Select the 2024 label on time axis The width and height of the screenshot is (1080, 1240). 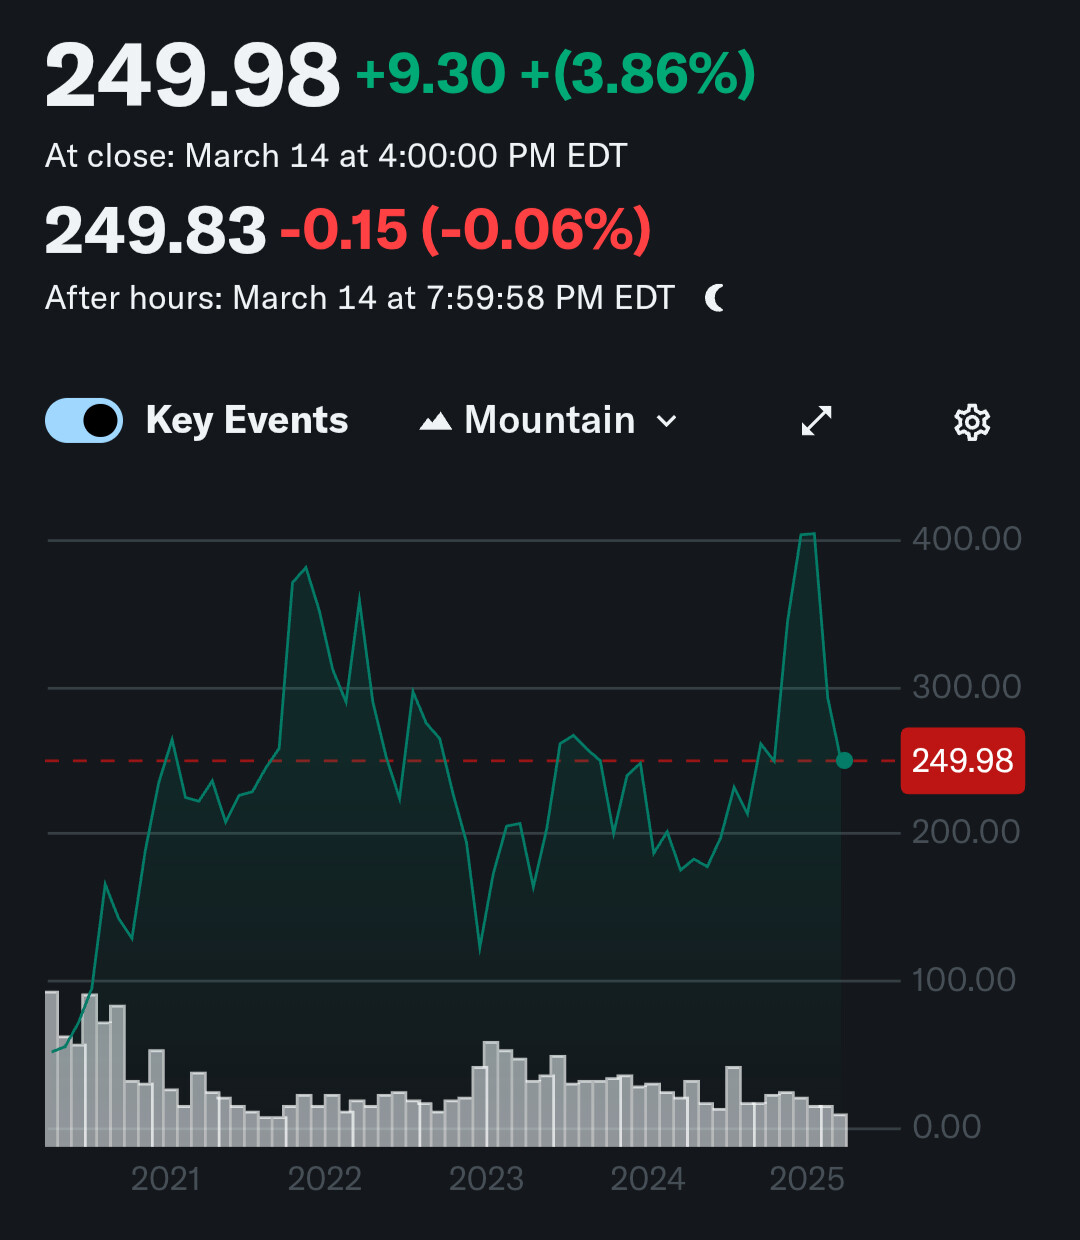[x=648, y=1179]
